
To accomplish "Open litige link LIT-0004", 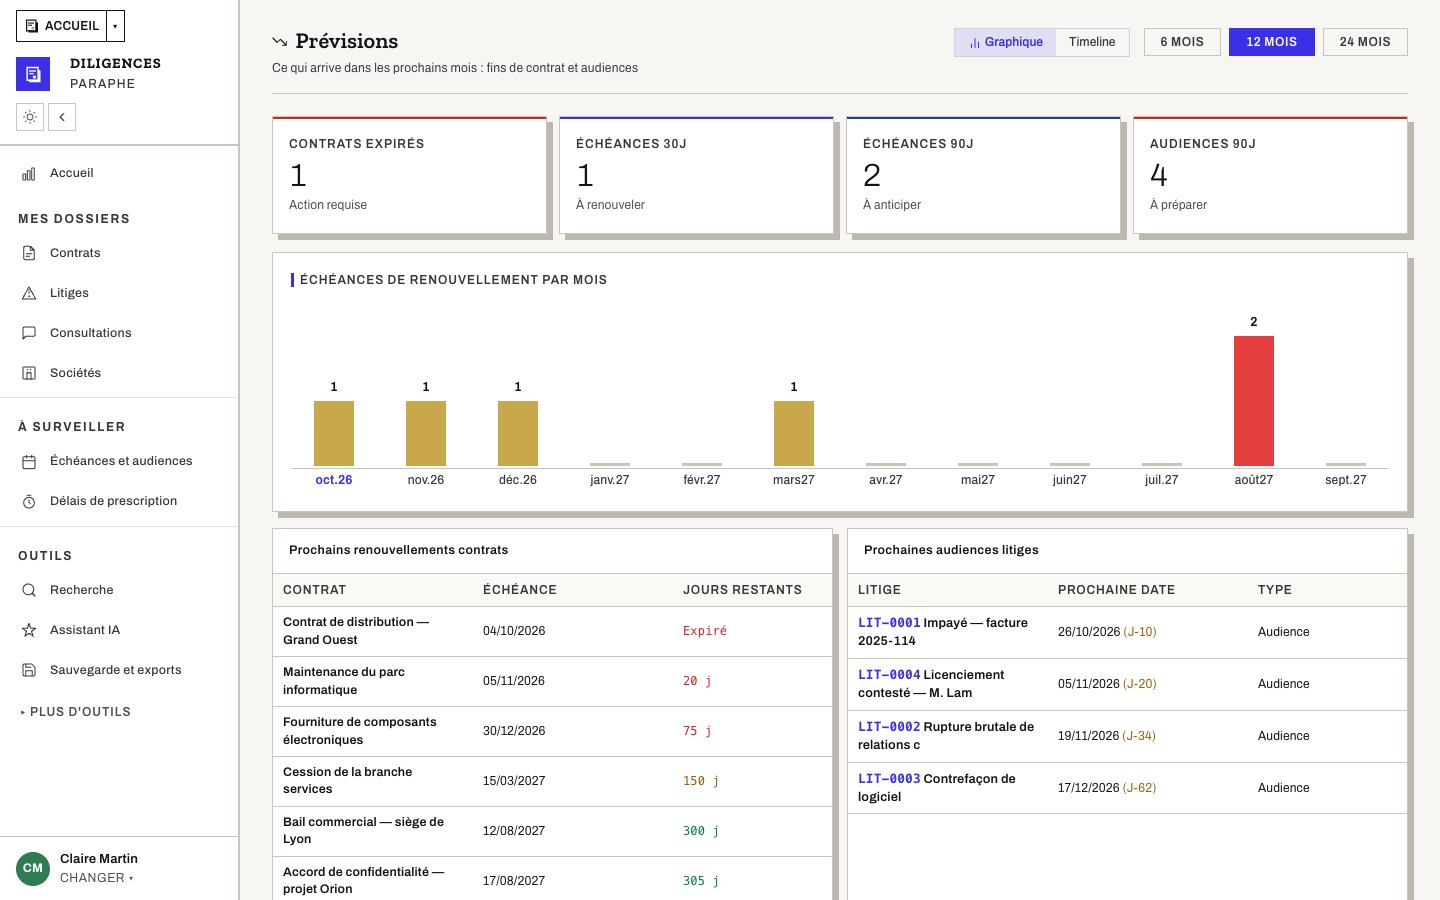I will pyautogui.click(x=889, y=675).
